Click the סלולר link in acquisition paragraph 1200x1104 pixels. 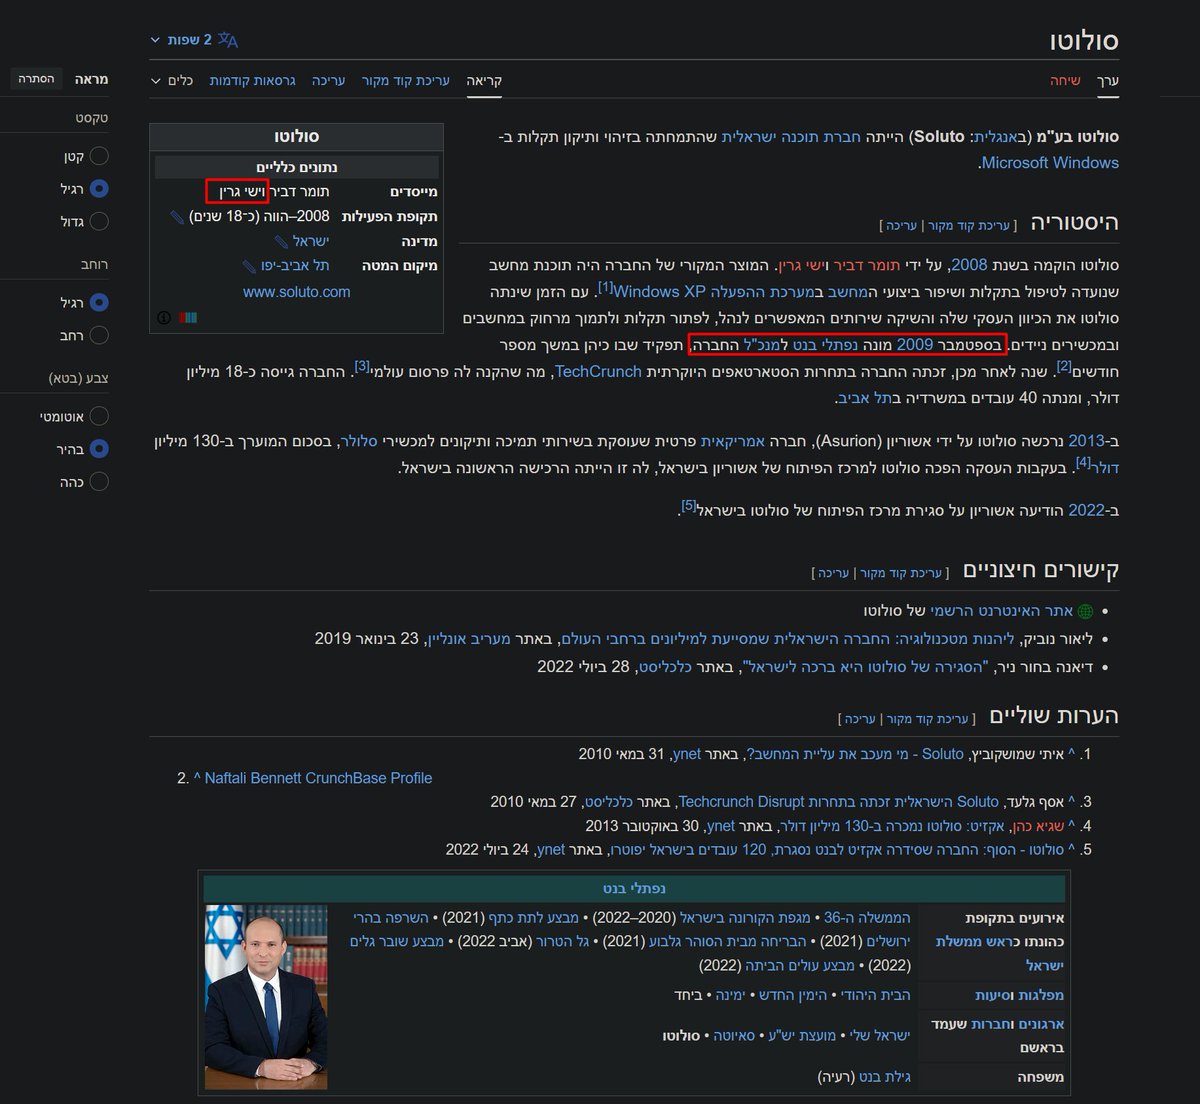pyautogui.click(x=358, y=440)
